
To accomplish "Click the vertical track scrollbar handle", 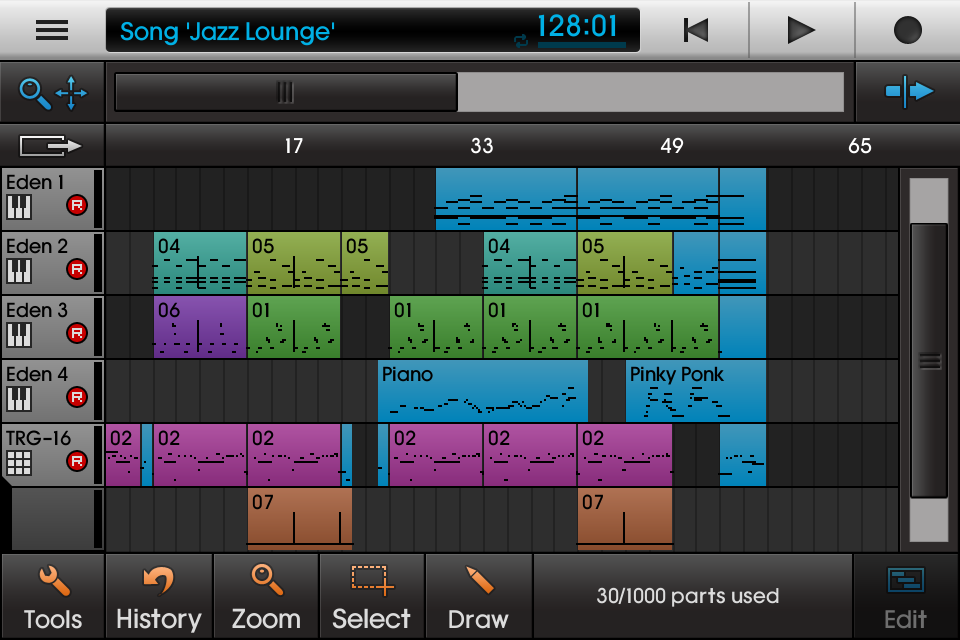I will click(x=929, y=361).
